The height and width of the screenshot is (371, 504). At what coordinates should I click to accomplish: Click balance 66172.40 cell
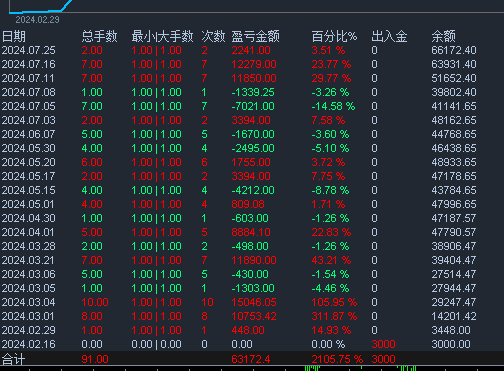(454, 50)
